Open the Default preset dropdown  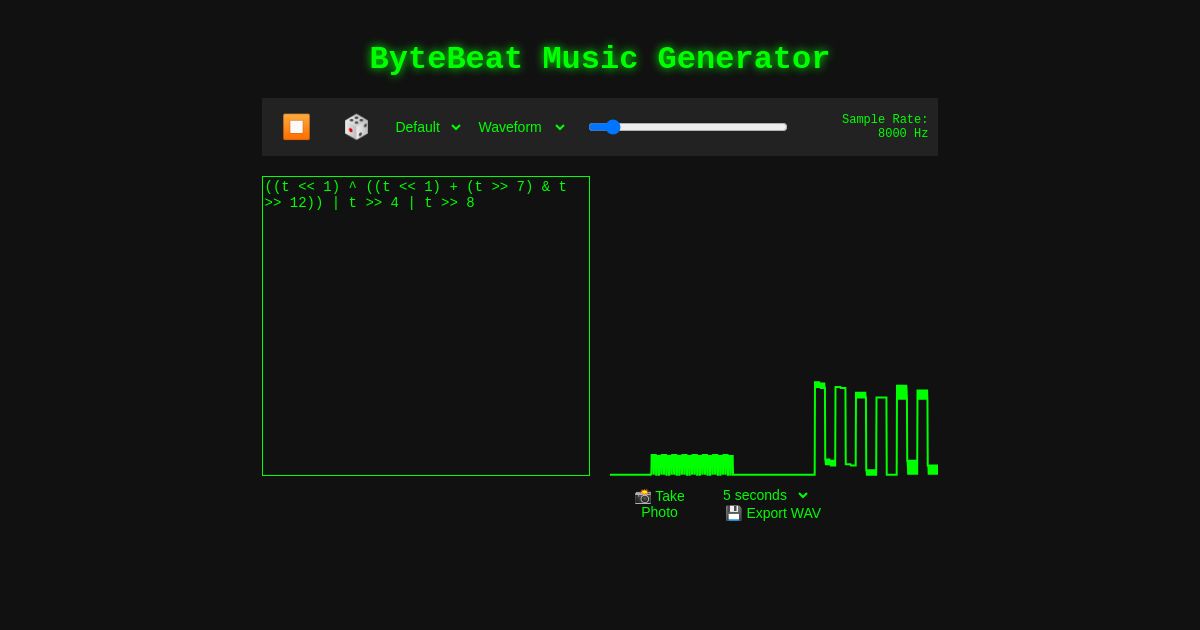[x=428, y=127]
